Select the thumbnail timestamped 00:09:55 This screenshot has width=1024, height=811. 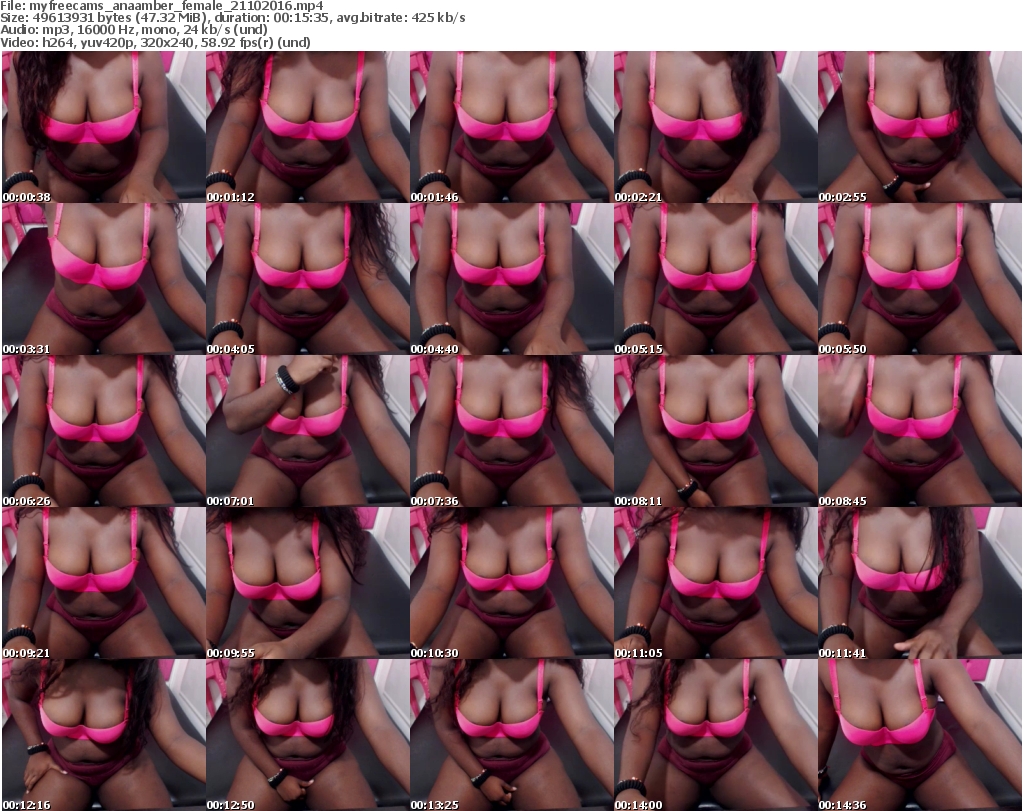click(x=308, y=583)
